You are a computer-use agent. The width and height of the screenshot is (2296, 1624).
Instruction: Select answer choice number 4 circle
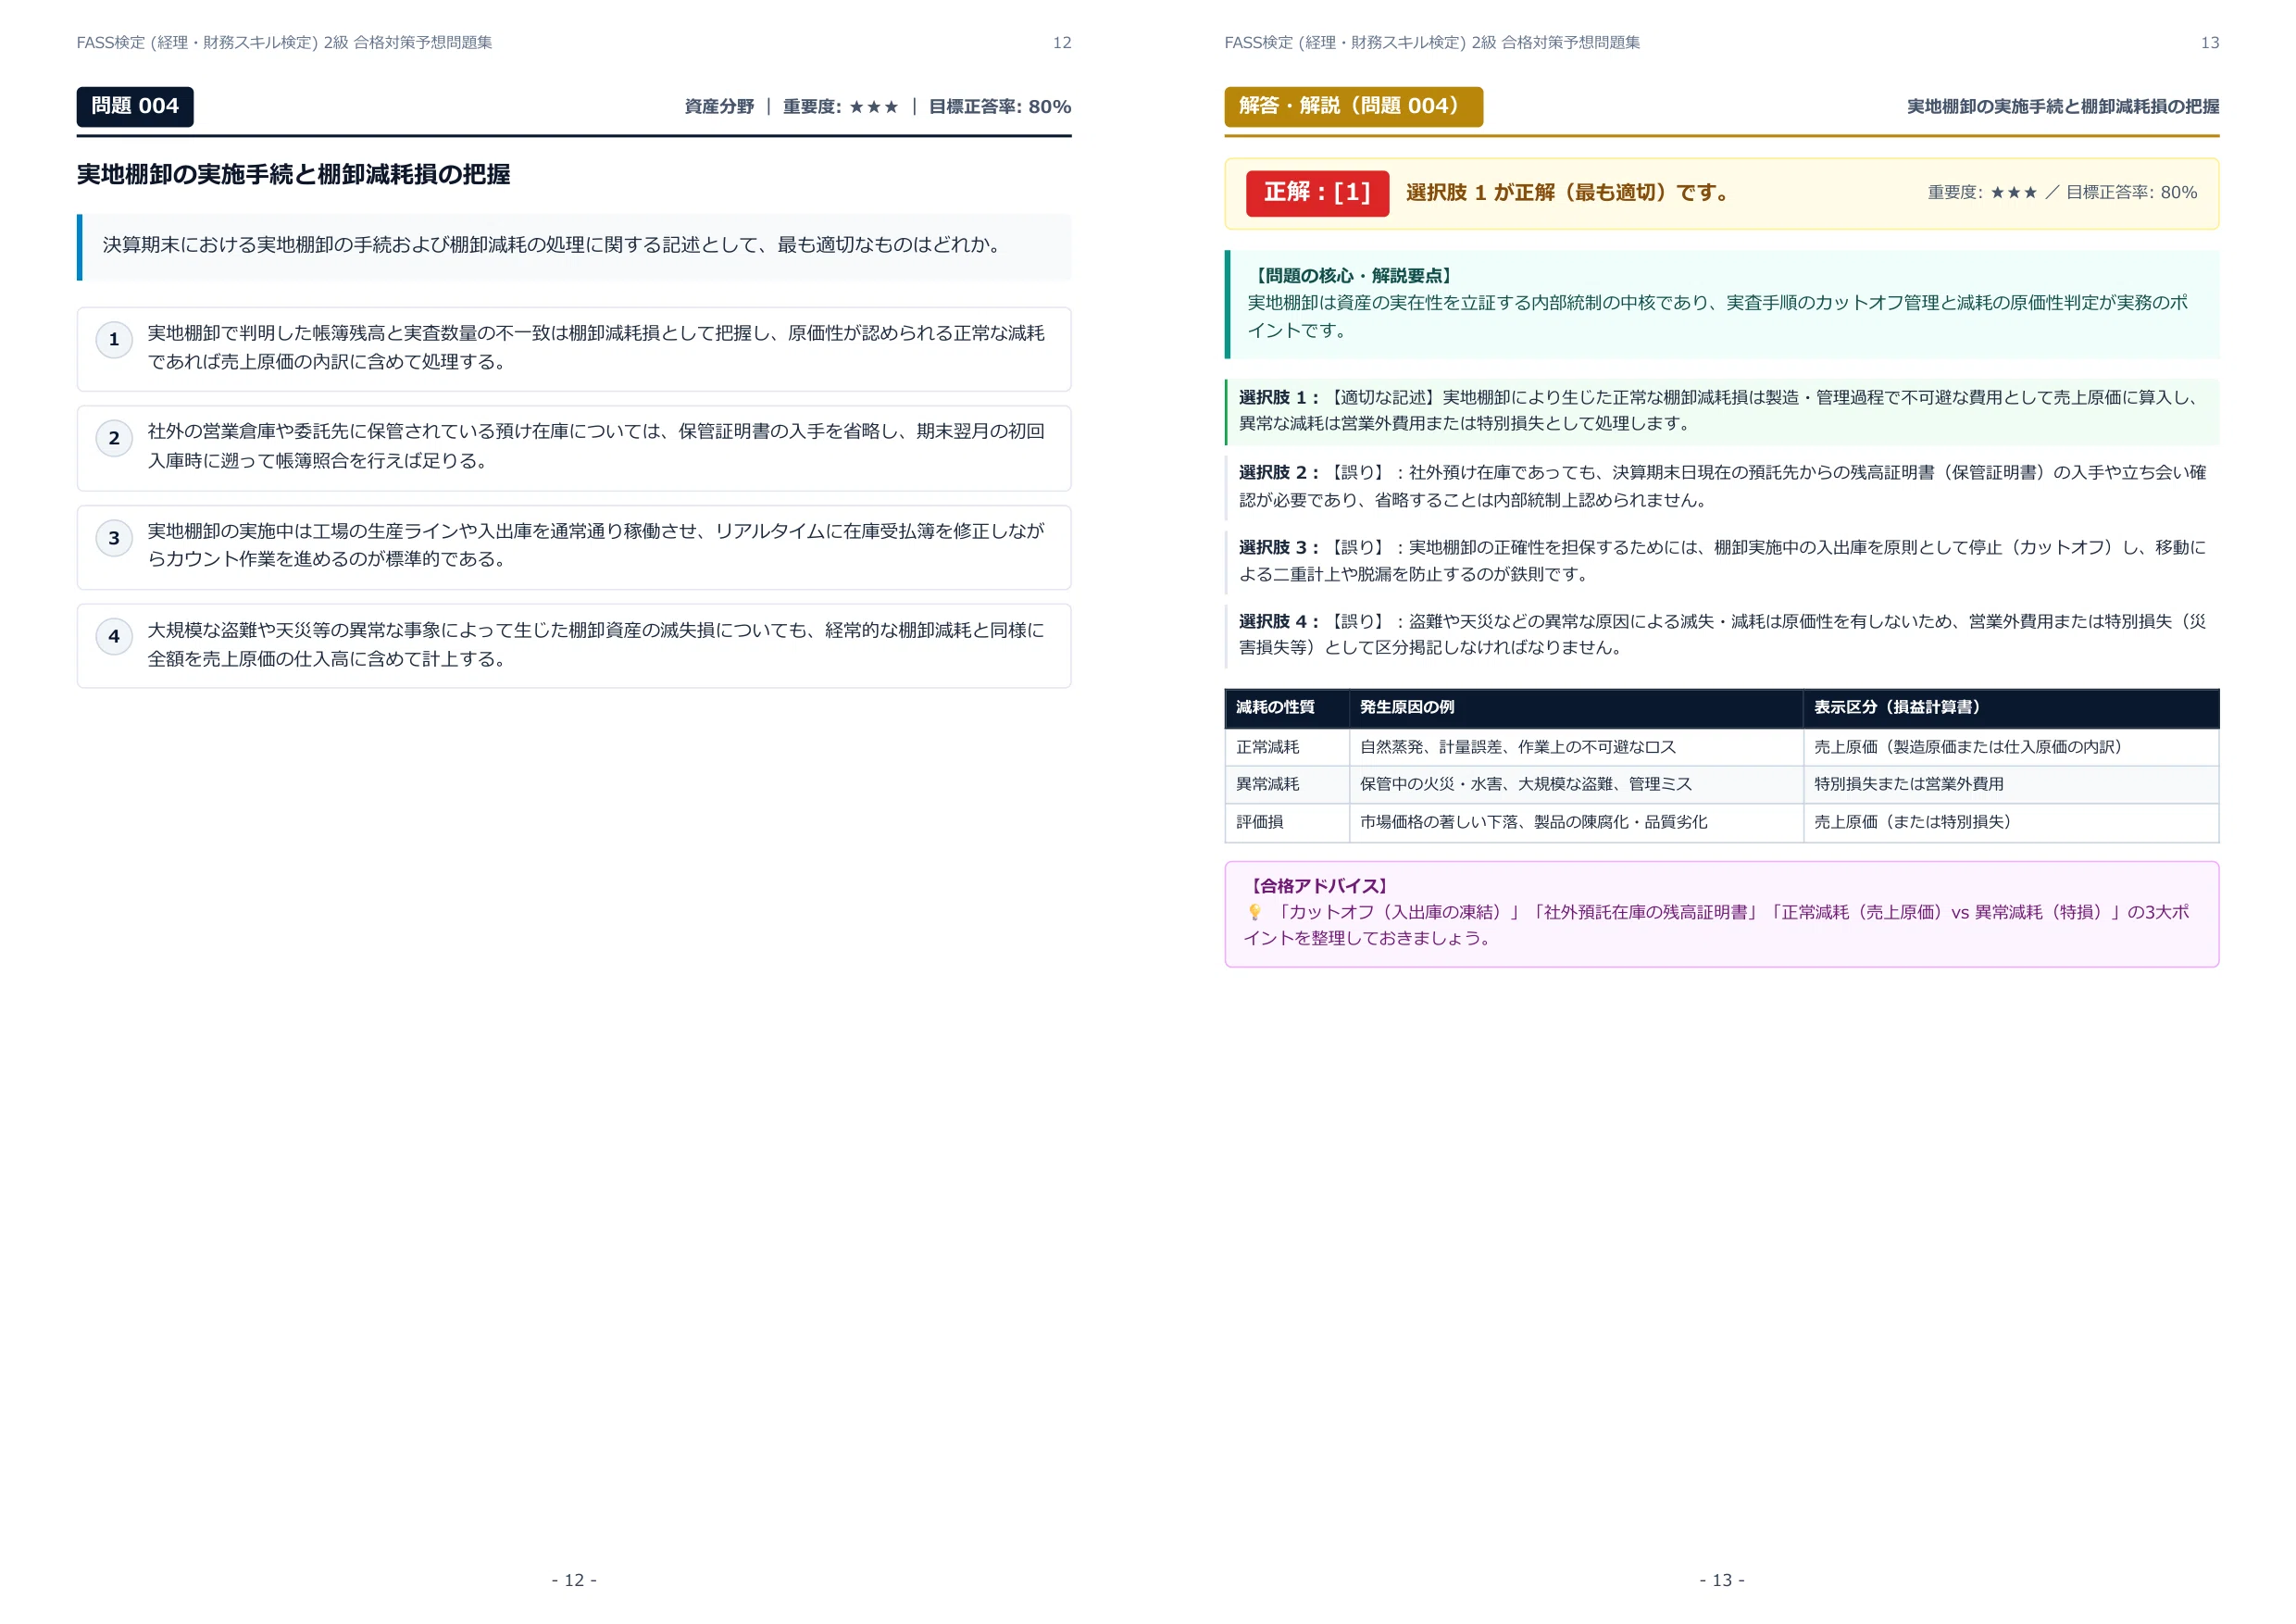click(114, 636)
